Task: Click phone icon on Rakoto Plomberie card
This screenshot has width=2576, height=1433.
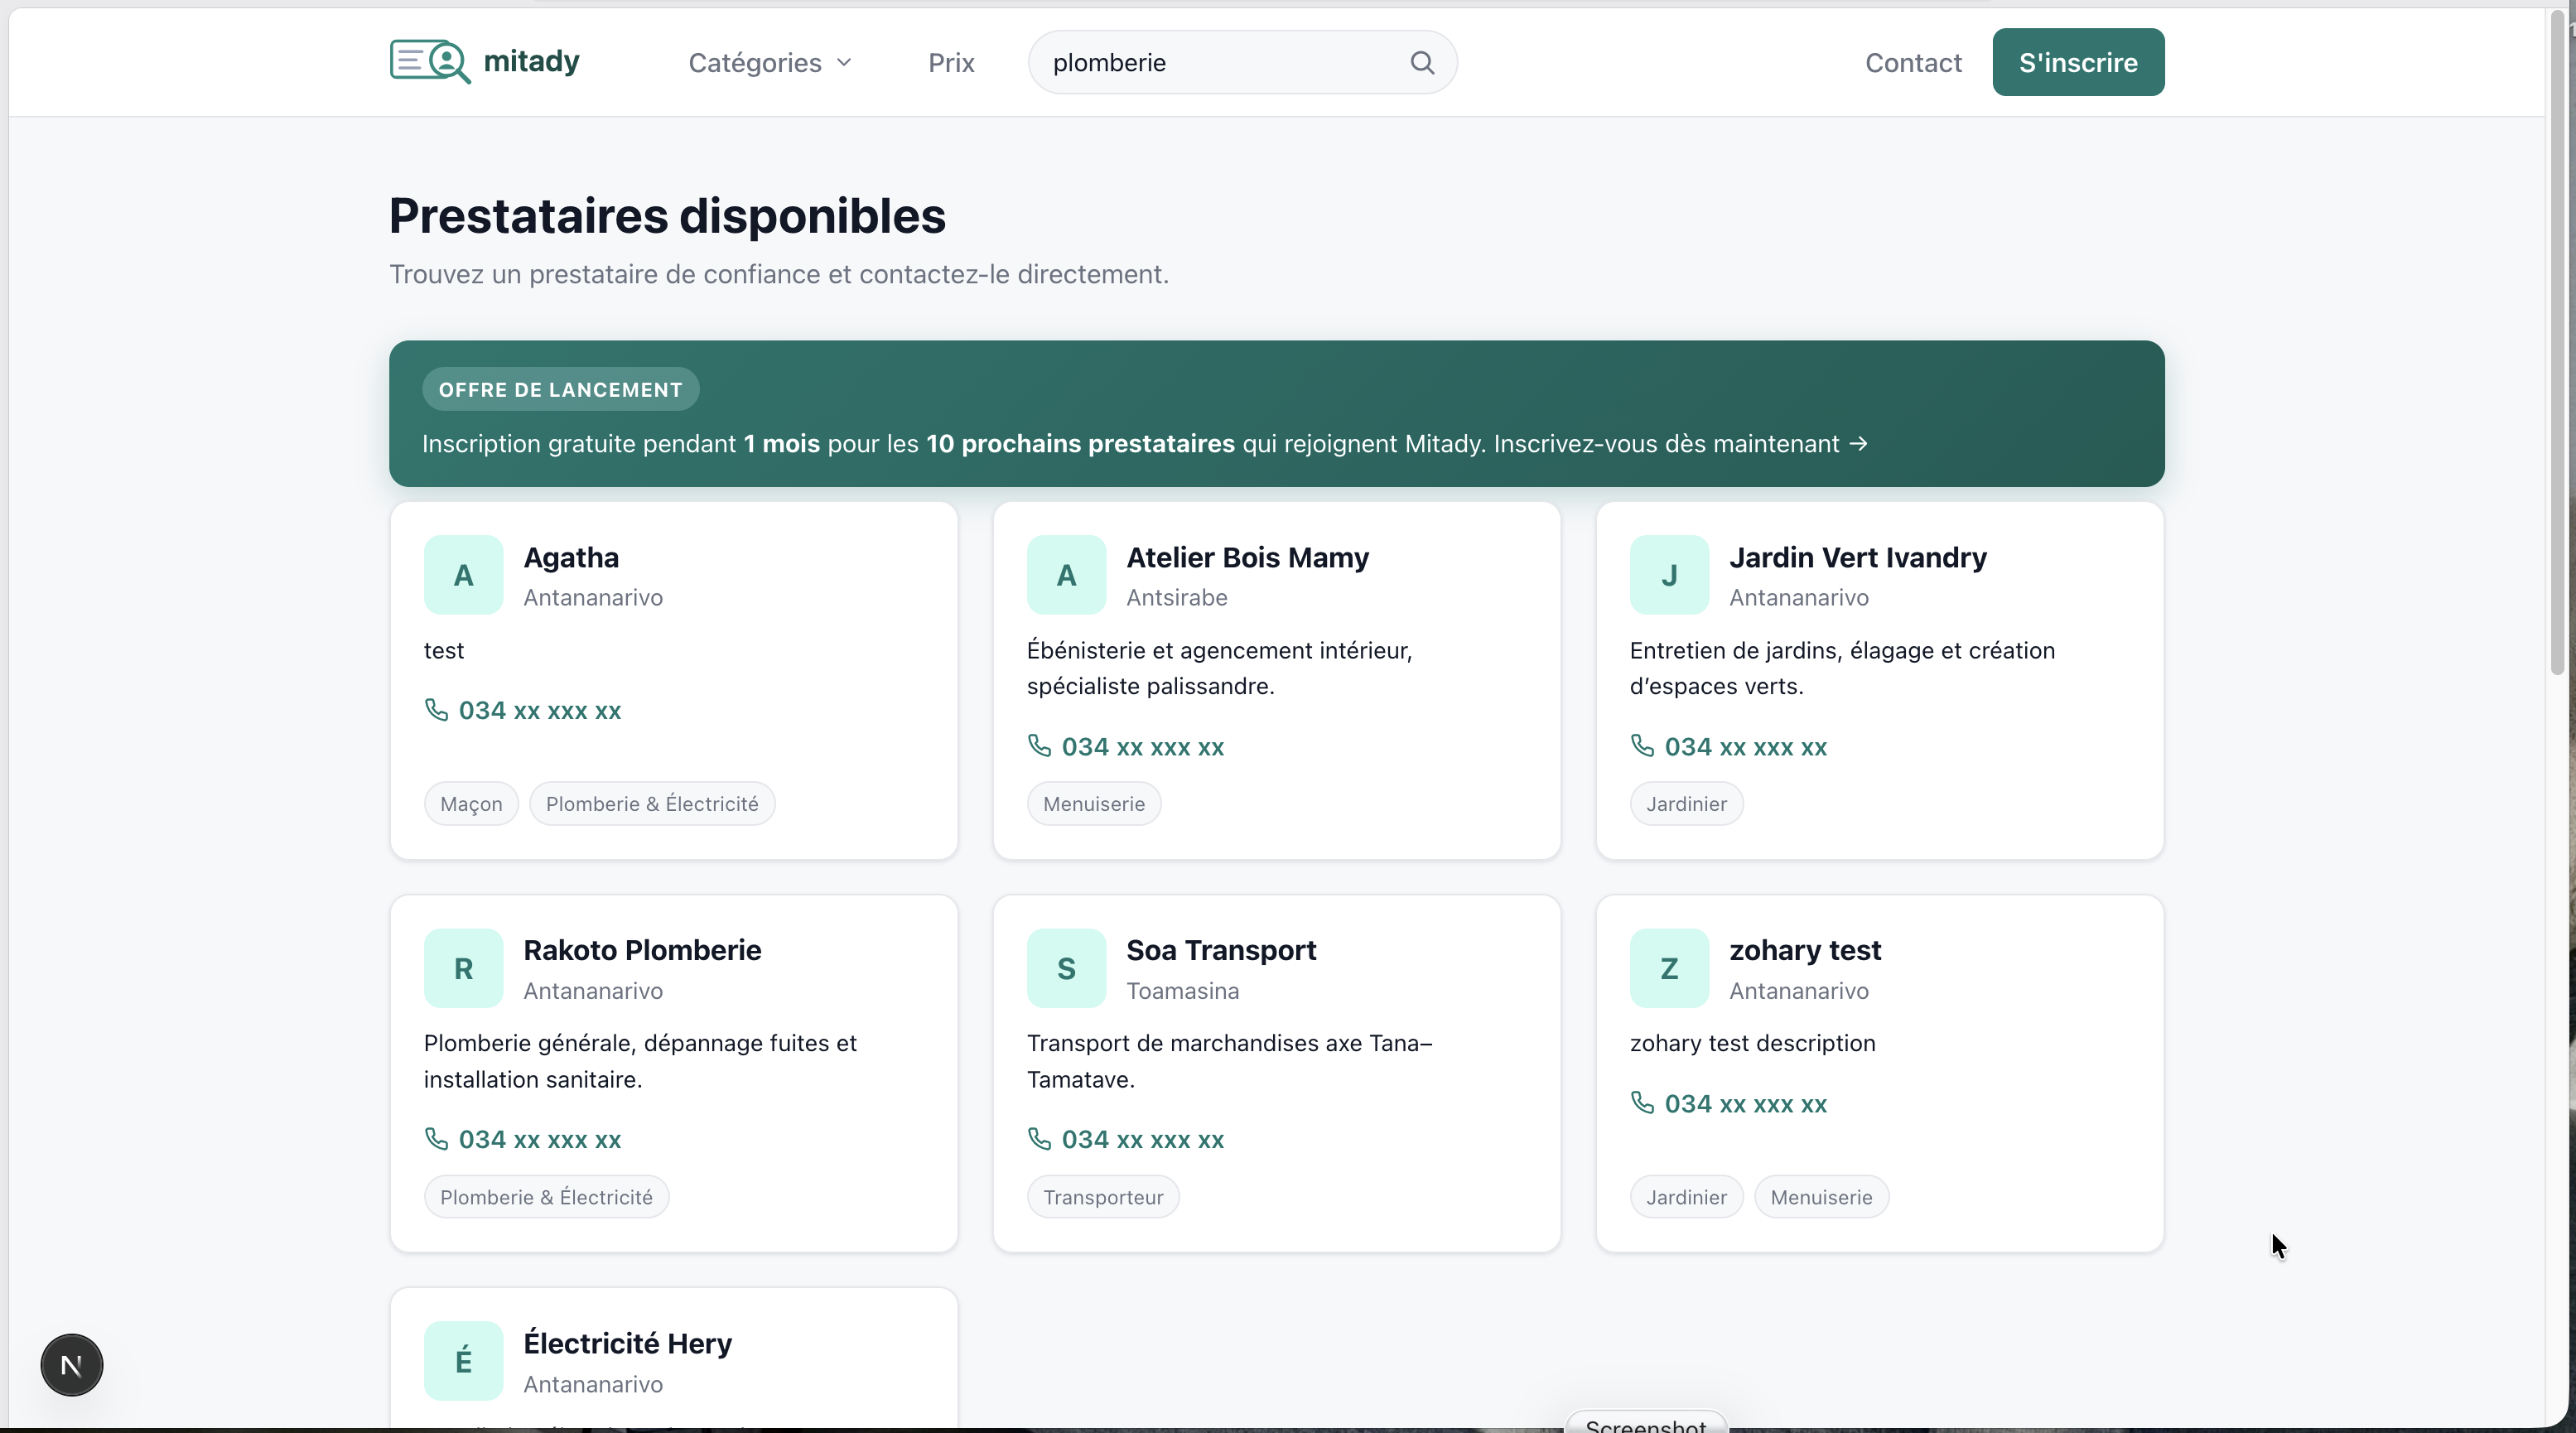Action: point(436,1138)
